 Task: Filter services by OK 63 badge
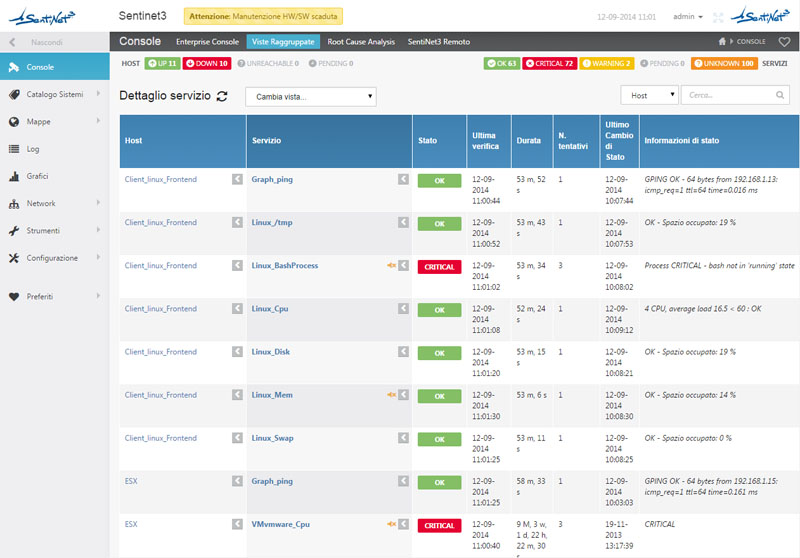click(x=502, y=63)
